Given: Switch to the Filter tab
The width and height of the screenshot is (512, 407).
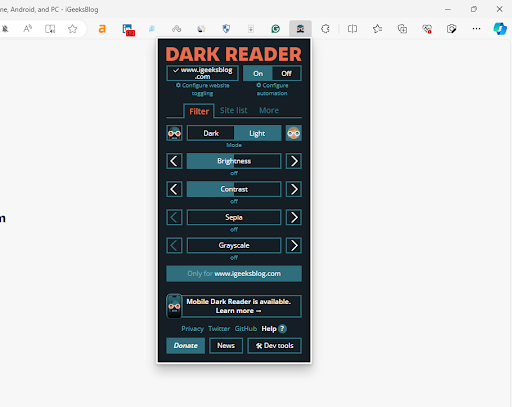Looking at the screenshot, I should pyautogui.click(x=199, y=111).
